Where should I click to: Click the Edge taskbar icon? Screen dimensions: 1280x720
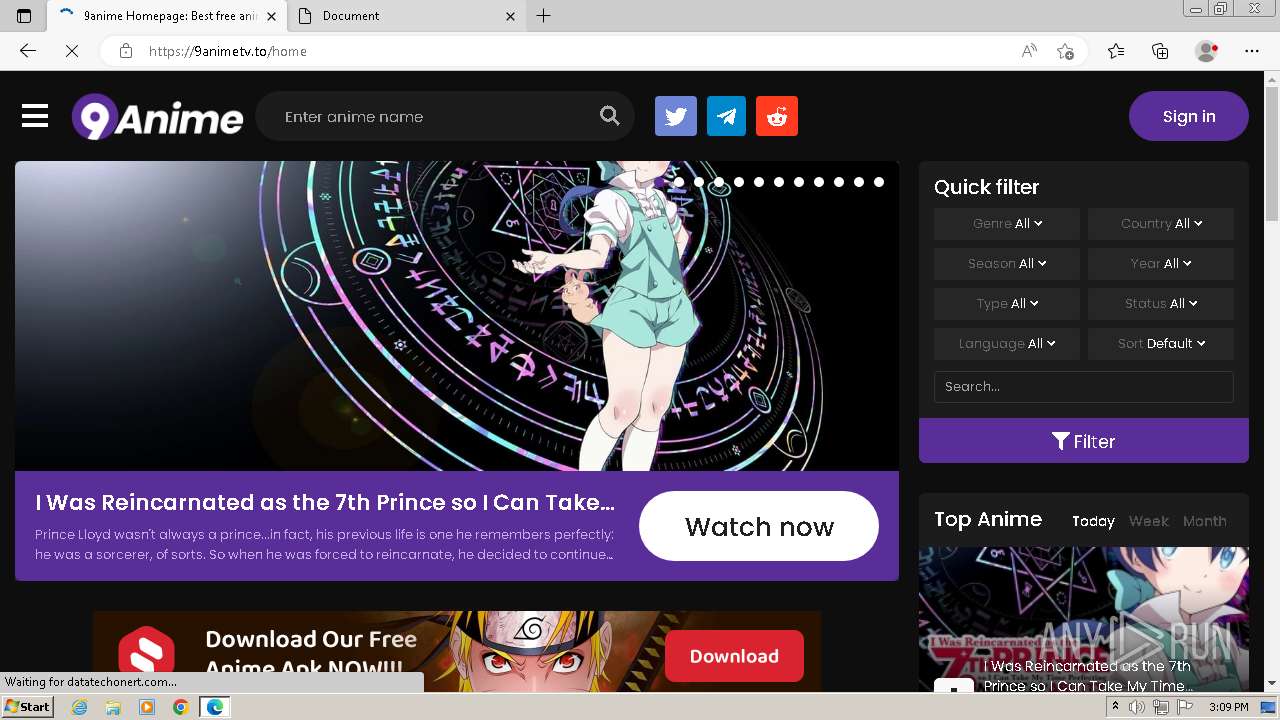(x=214, y=707)
